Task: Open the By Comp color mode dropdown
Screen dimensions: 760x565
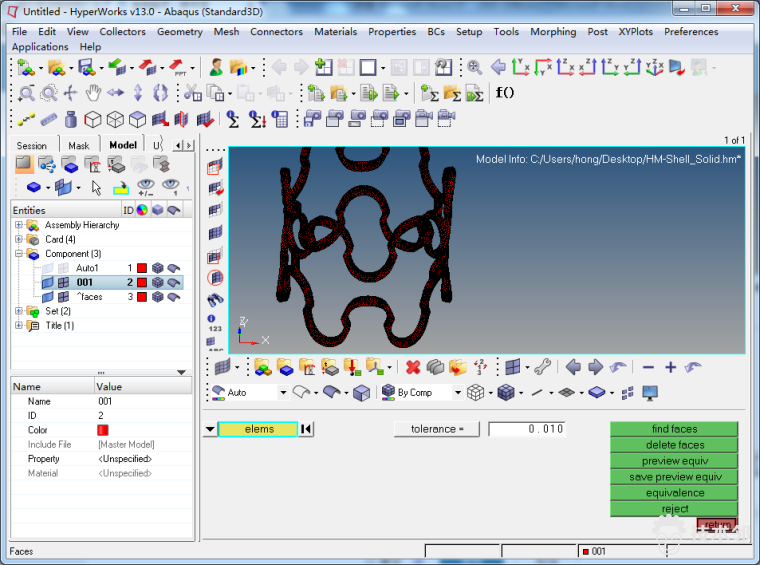Action: [458, 393]
